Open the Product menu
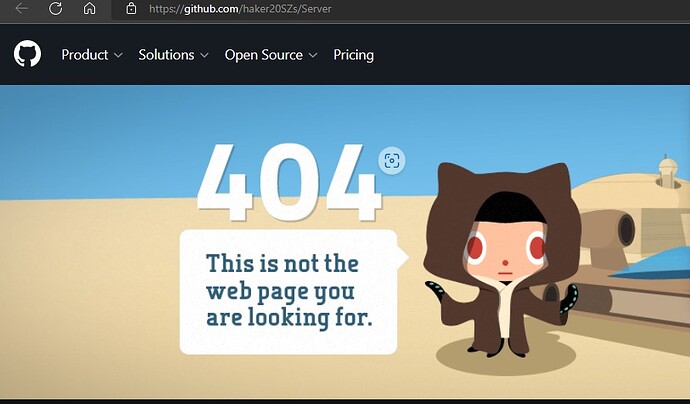This screenshot has width=690, height=404. pos(84,55)
